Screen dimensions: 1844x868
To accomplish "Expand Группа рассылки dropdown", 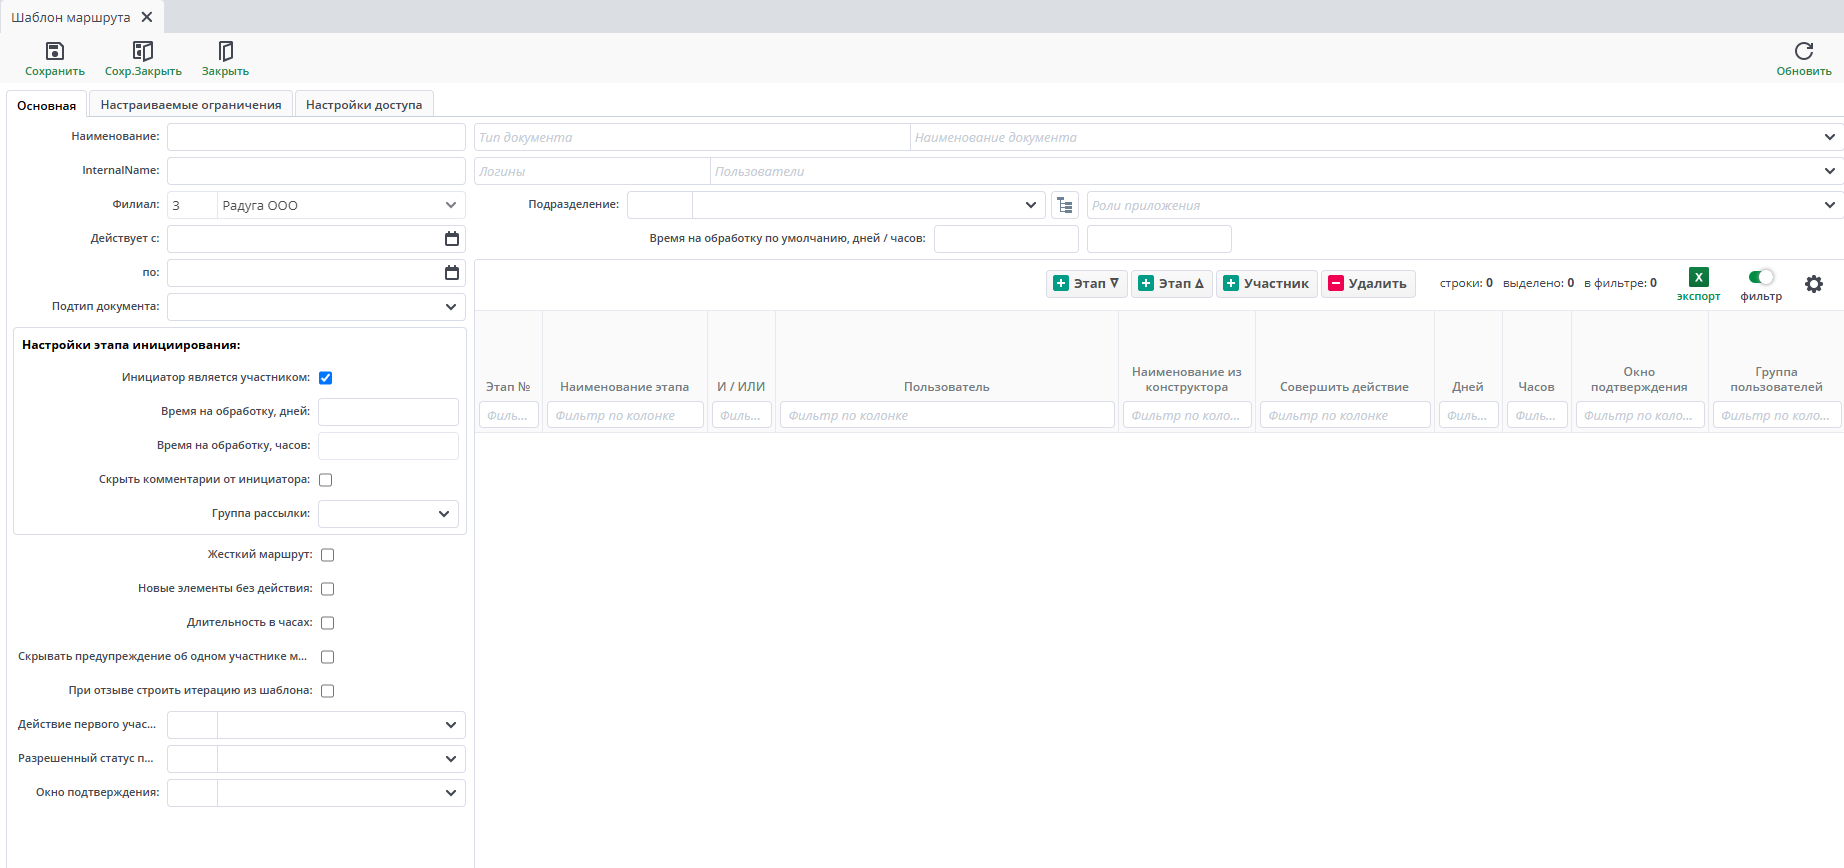I will (443, 514).
